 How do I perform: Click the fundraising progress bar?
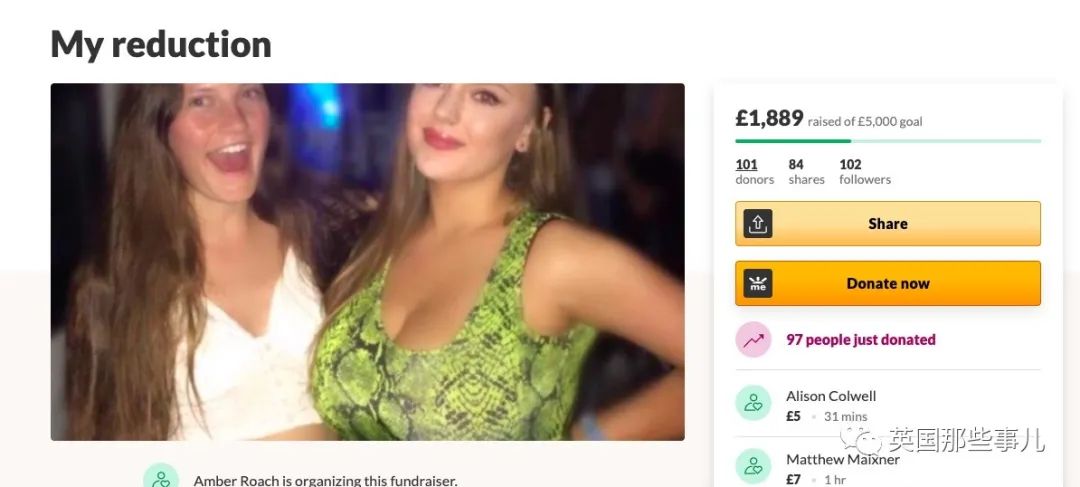(888, 141)
